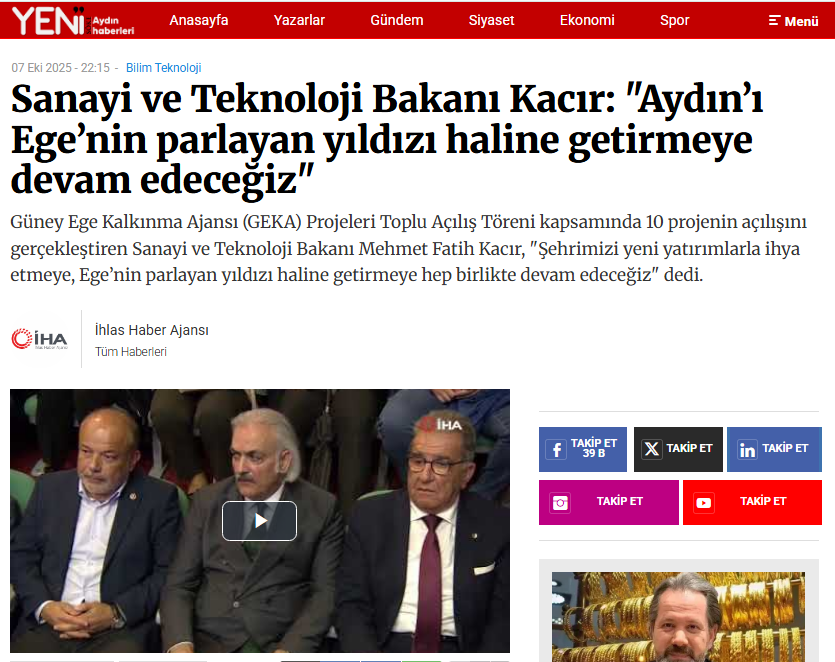Click the article headline about Bakan Kacır
Screen dimensions: 835x662
[x=387, y=140]
